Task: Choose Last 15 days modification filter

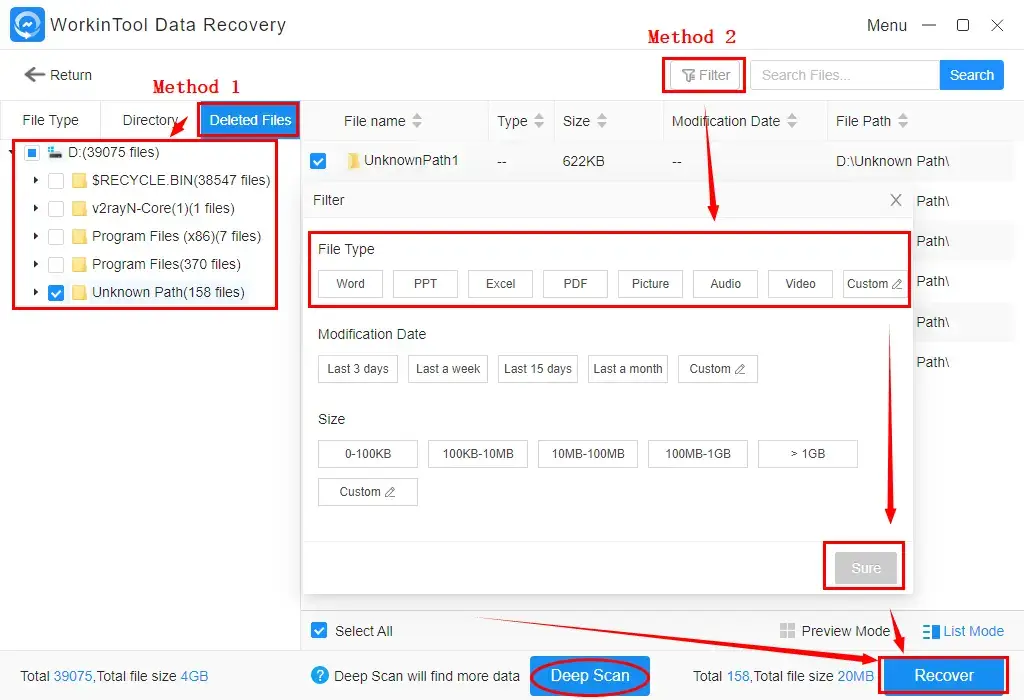Action: pyautogui.click(x=537, y=369)
